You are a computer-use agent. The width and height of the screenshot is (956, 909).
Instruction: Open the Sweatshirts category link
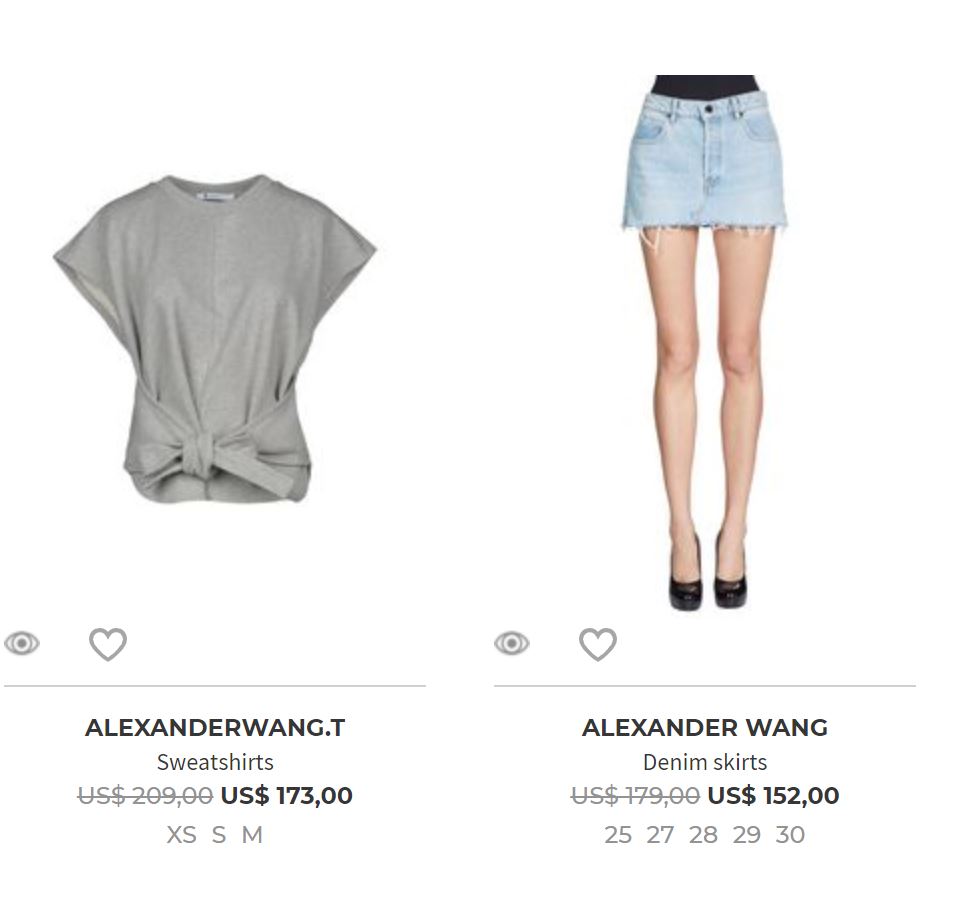[215, 762]
